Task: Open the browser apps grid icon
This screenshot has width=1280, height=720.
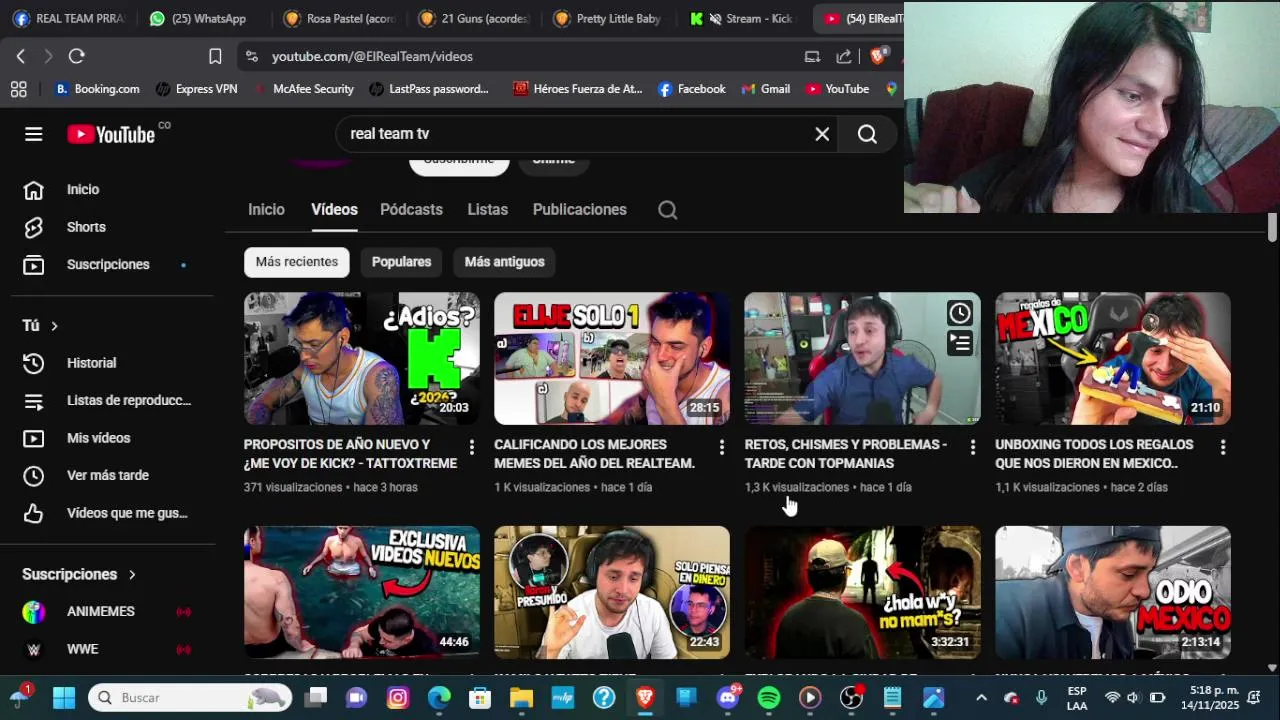Action: [x=18, y=89]
